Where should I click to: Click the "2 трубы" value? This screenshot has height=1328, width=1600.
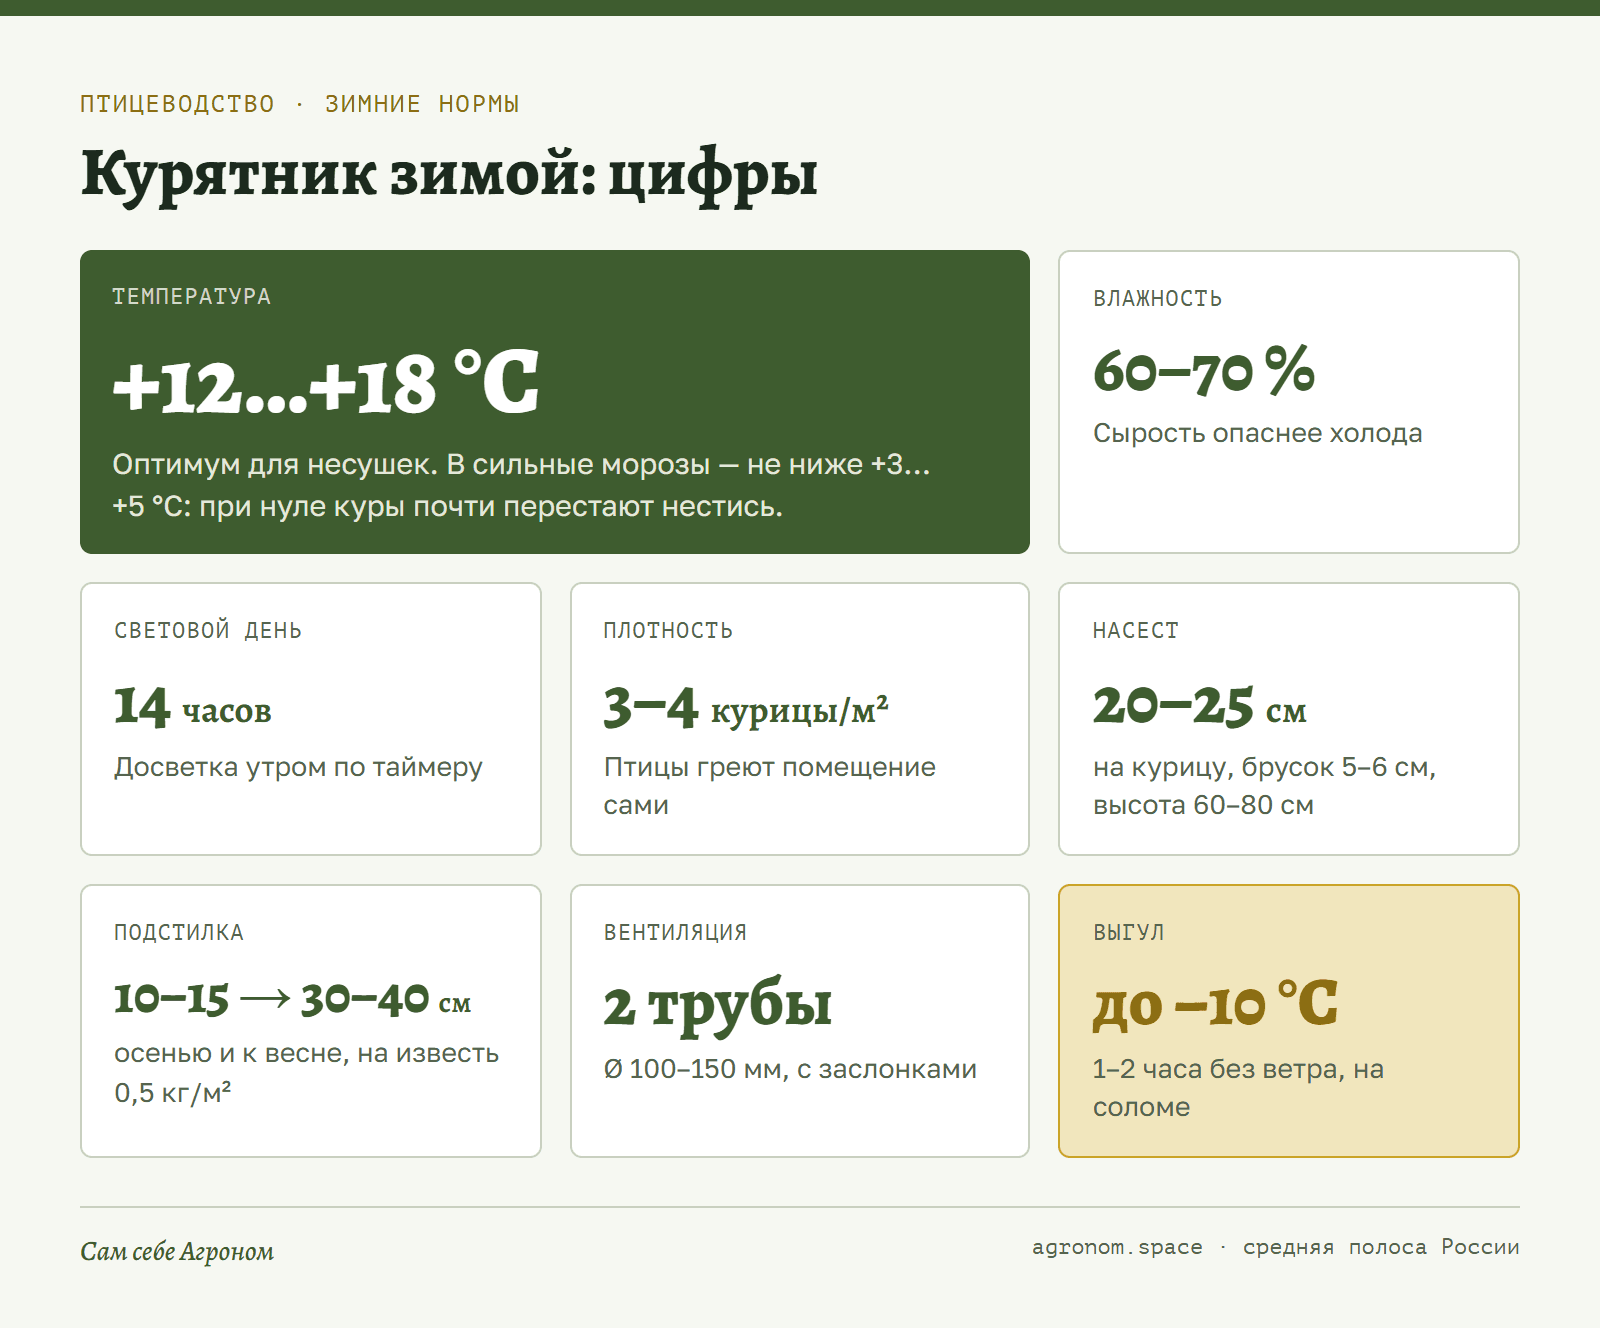717,1005
